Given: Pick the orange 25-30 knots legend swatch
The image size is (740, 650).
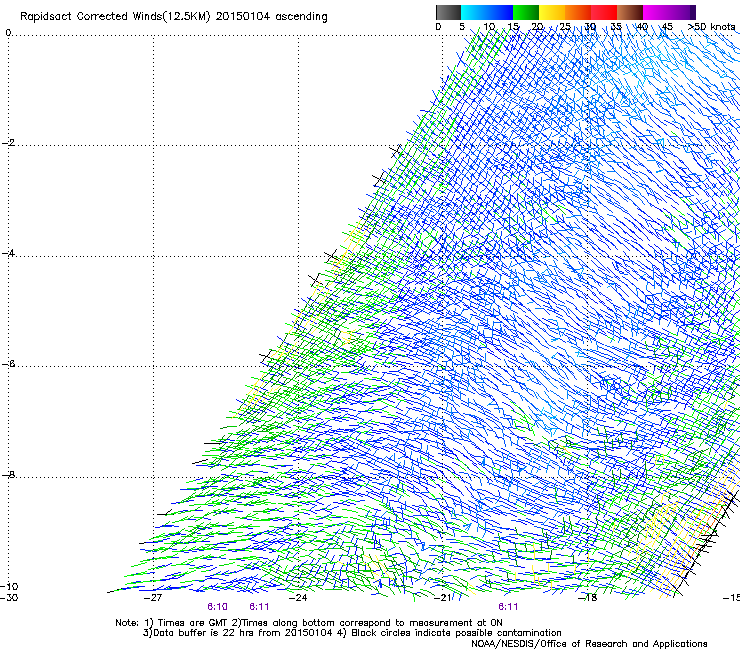Looking at the screenshot, I should [578, 12].
